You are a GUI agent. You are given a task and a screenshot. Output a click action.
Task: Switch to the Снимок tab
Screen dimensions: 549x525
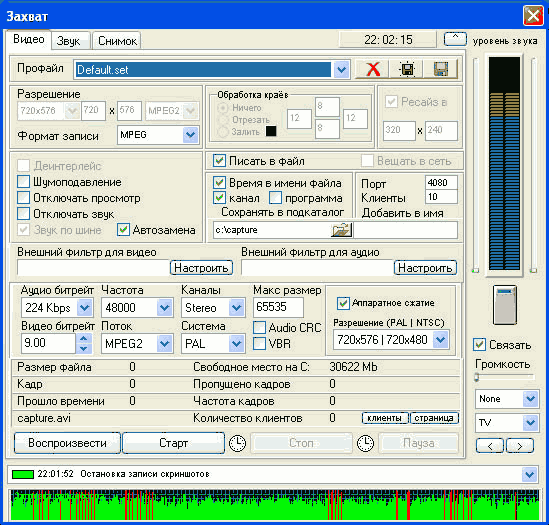click(117, 41)
